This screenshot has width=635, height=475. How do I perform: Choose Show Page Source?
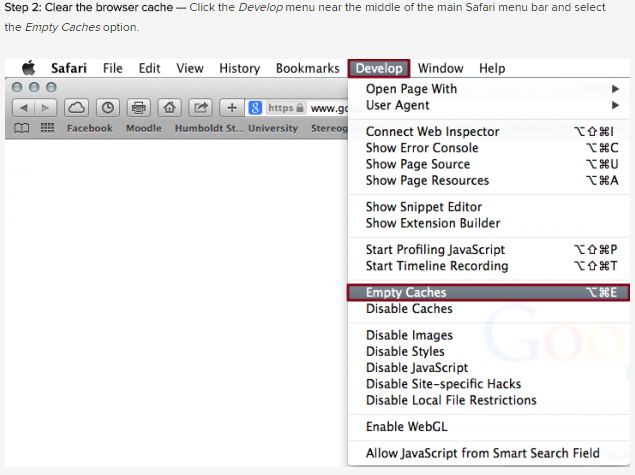click(489, 164)
